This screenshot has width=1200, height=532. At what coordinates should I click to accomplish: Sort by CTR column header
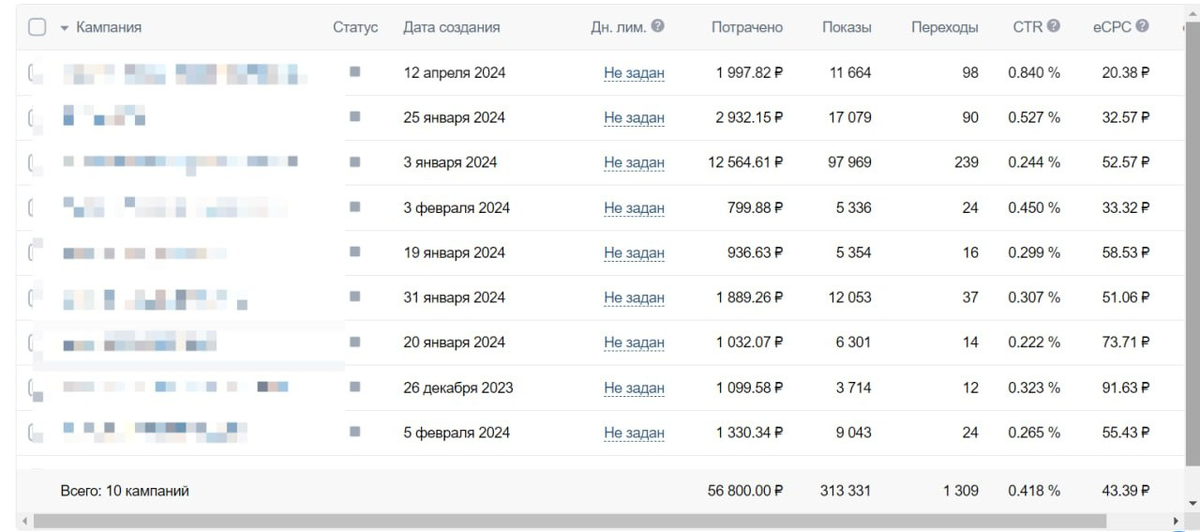[1027, 28]
